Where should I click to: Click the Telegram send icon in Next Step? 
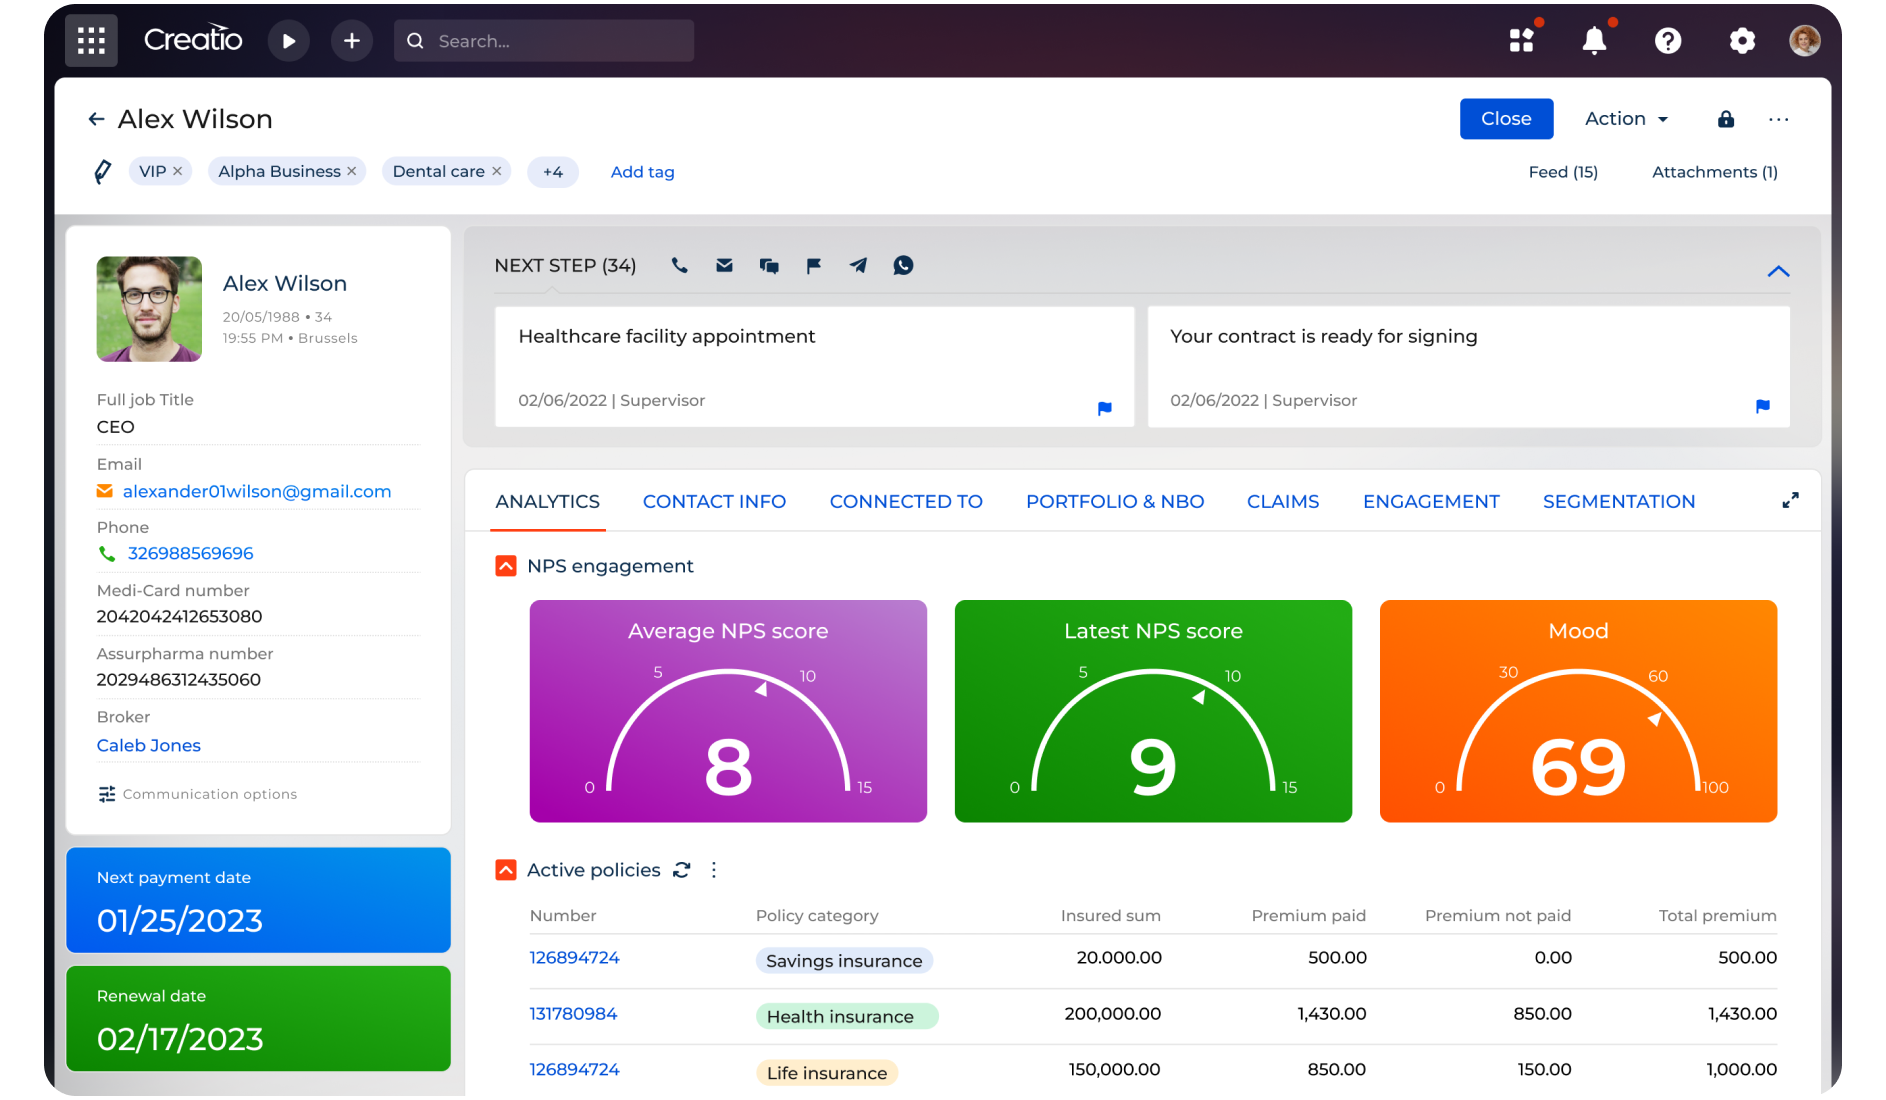point(858,266)
